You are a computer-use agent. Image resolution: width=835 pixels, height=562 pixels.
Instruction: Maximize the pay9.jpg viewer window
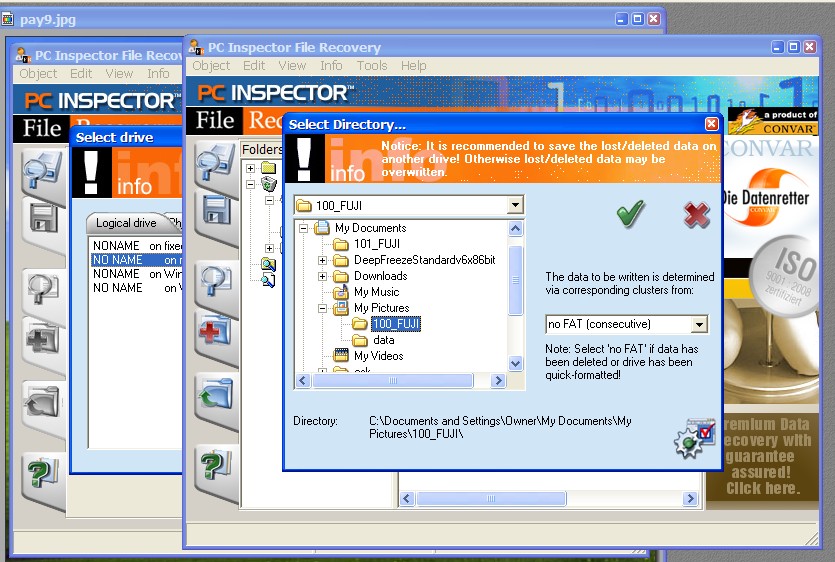pyautogui.click(x=637, y=19)
